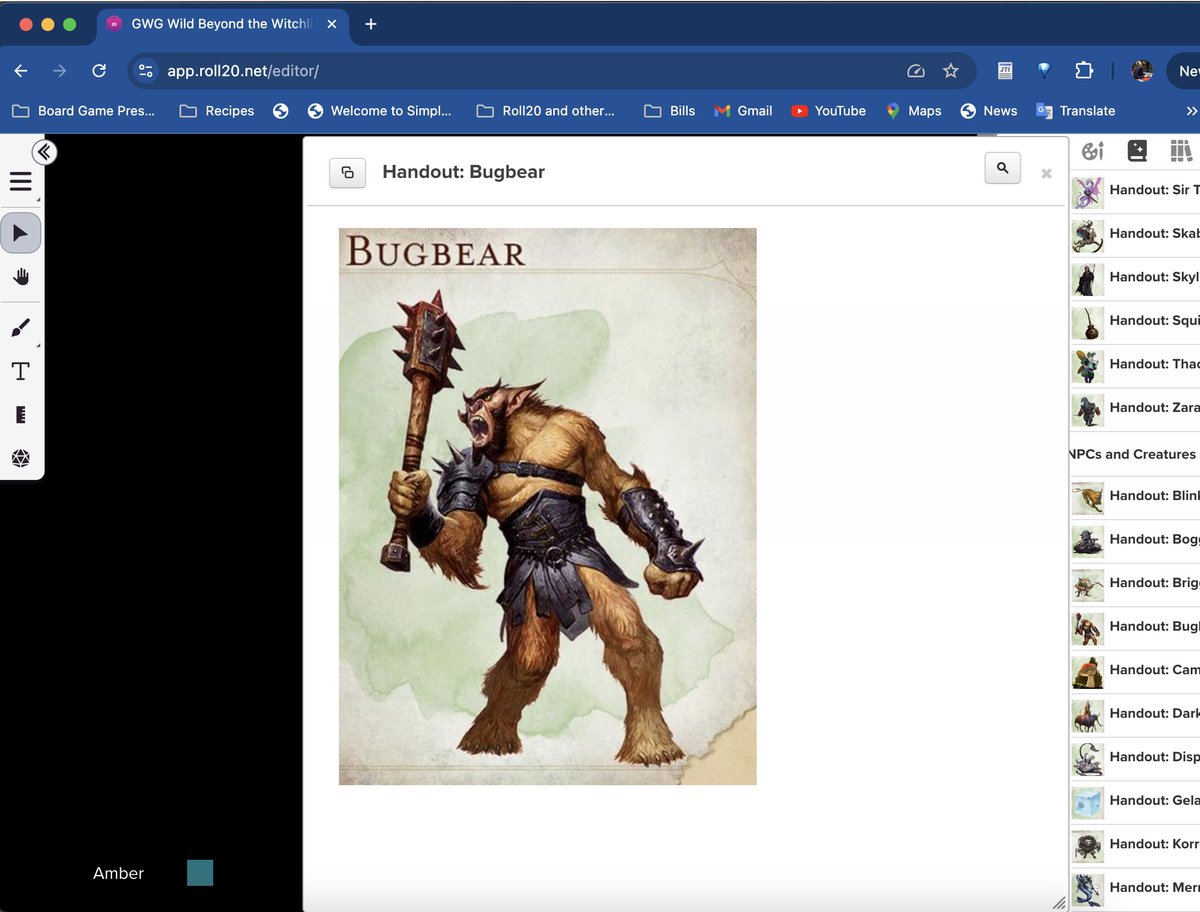The height and width of the screenshot is (912, 1200).
Task: Click the magnifier button in handout header
Action: click(1003, 169)
